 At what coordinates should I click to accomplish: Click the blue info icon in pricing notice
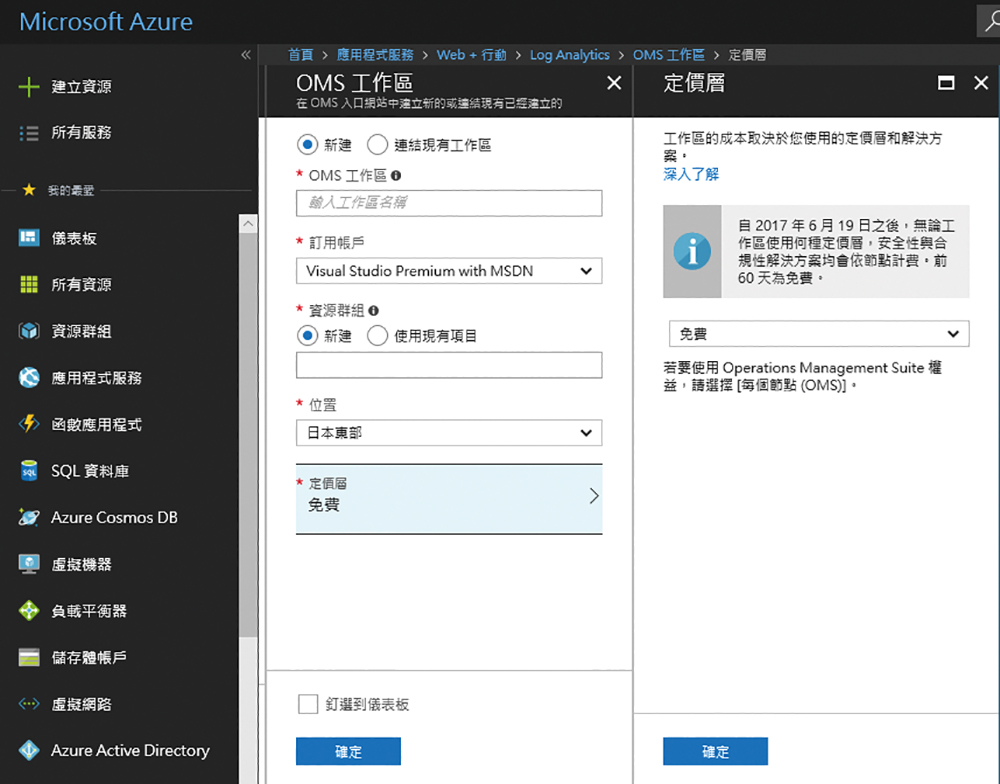692,251
